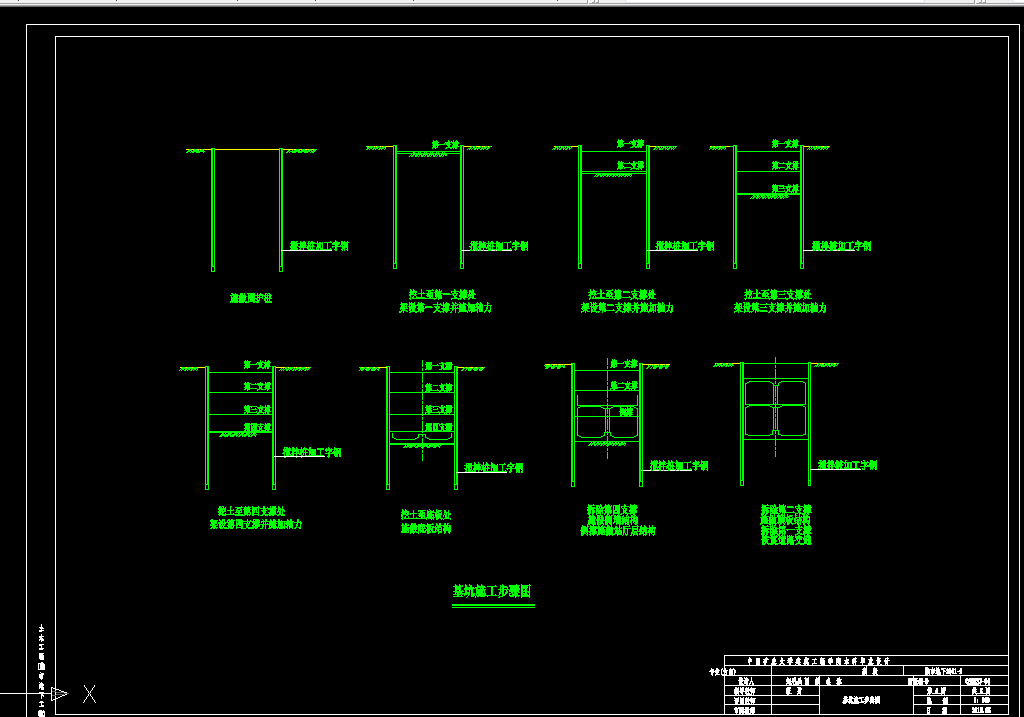Select the vertical margin text on the left frame
The height and width of the screenshot is (717, 1024).
coord(41,671)
